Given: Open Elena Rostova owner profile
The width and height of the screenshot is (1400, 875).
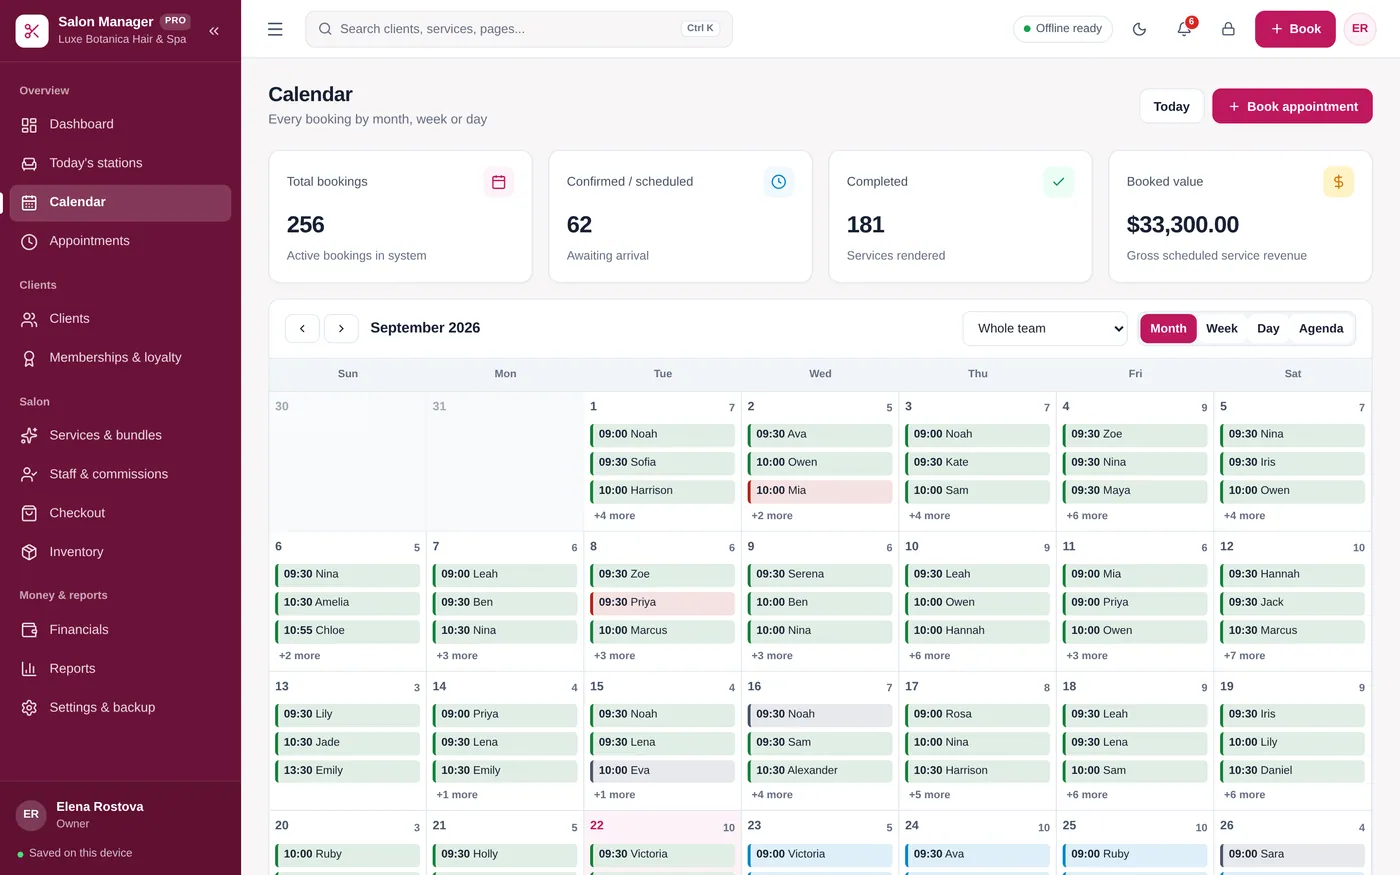Looking at the screenshot, I should click(120, 814).
